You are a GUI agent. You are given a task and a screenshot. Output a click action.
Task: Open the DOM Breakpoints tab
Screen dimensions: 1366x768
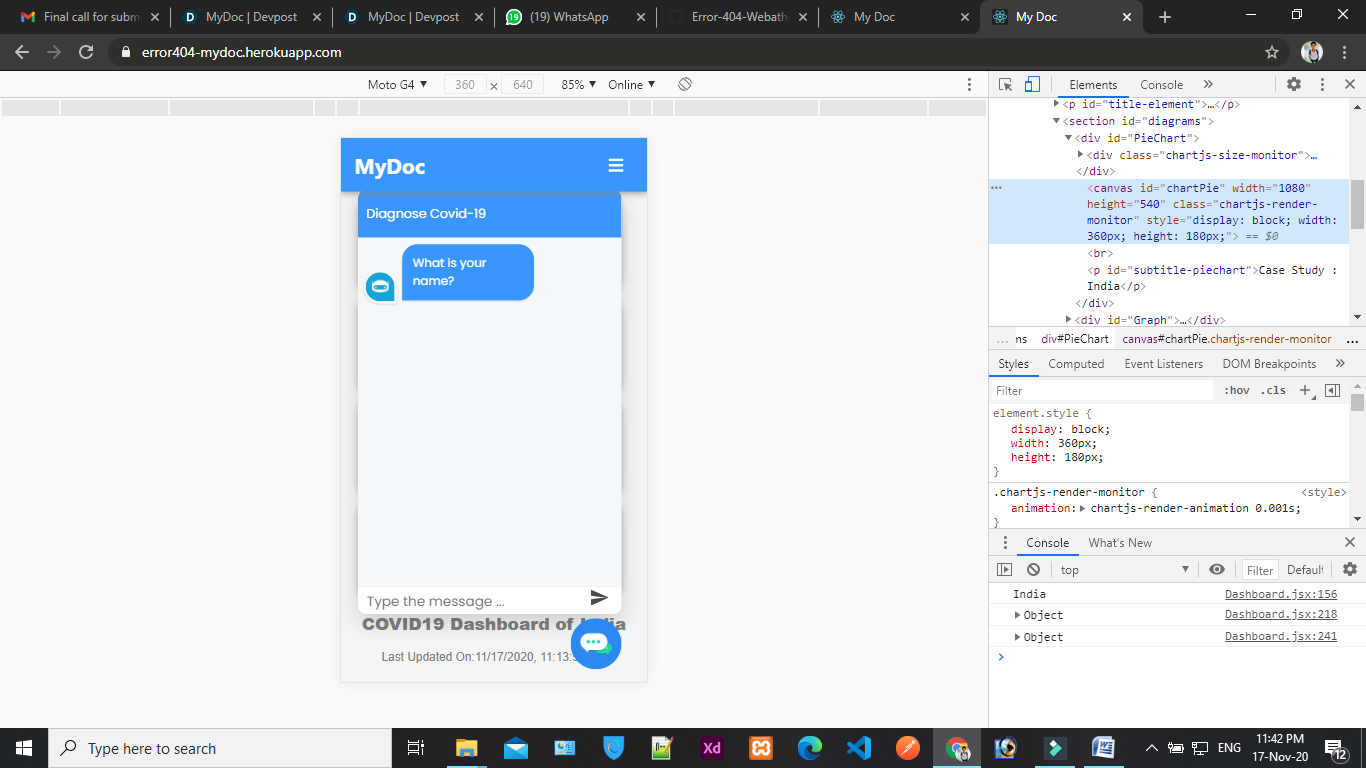[x=1269, y=364]
